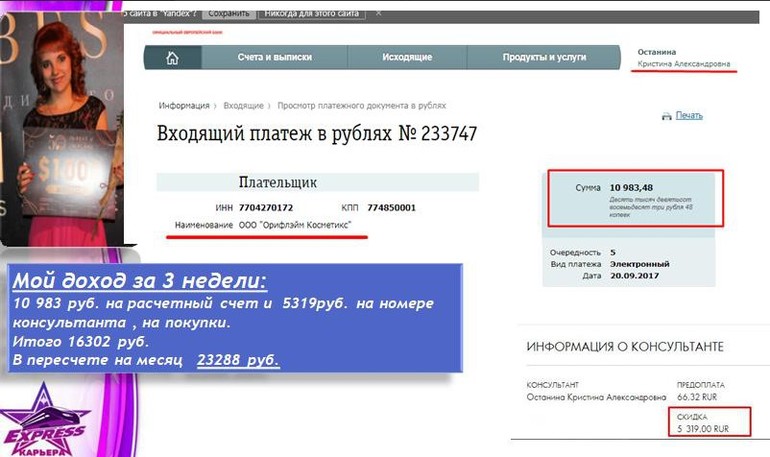The height and width of the screenshot is (457, 770).
Task: Click the small red bank logo
Action: coord(188,34)
